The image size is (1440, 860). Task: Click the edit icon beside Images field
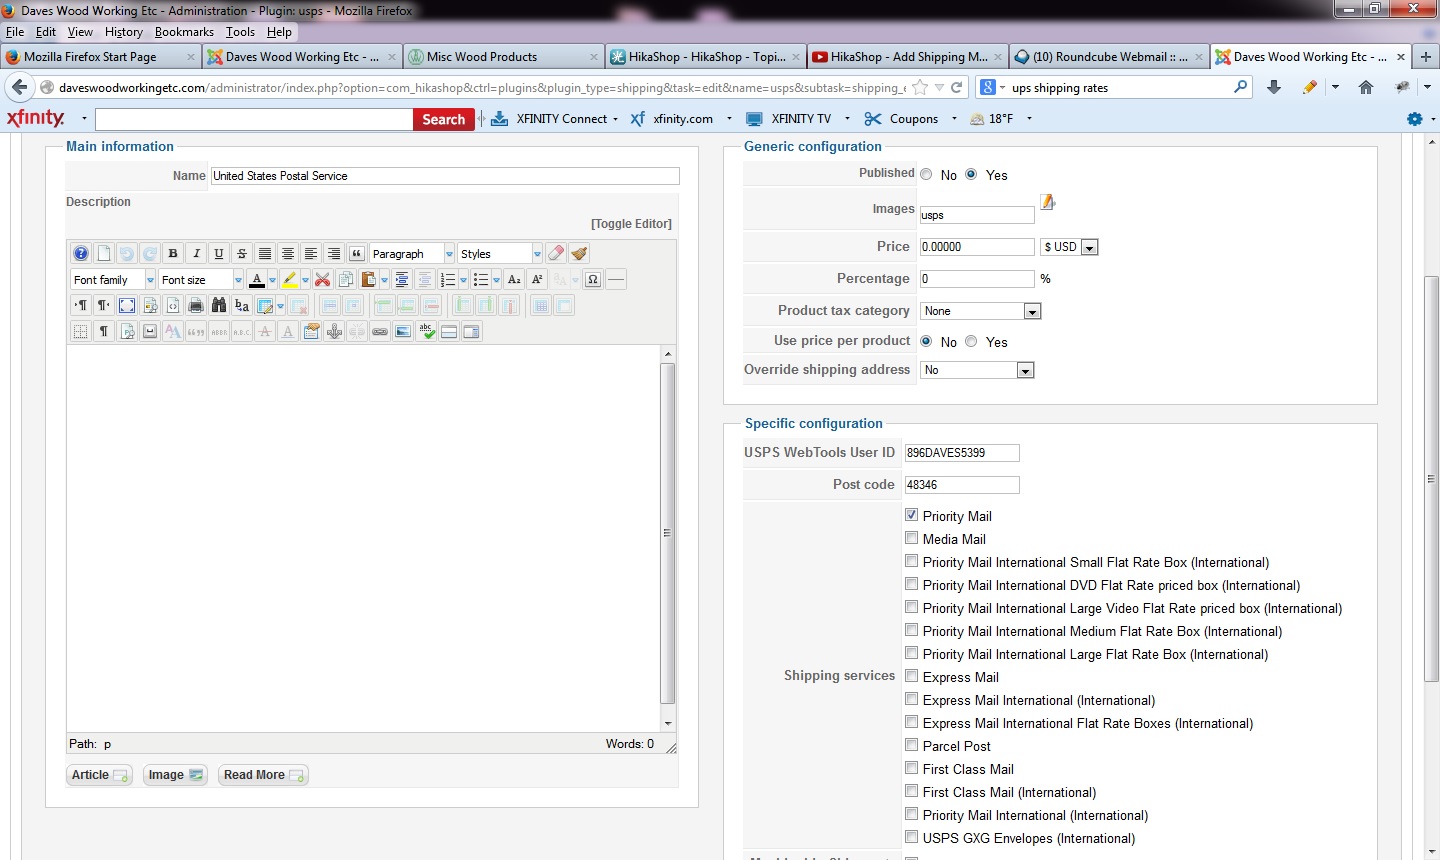[x=1048, y=203]
